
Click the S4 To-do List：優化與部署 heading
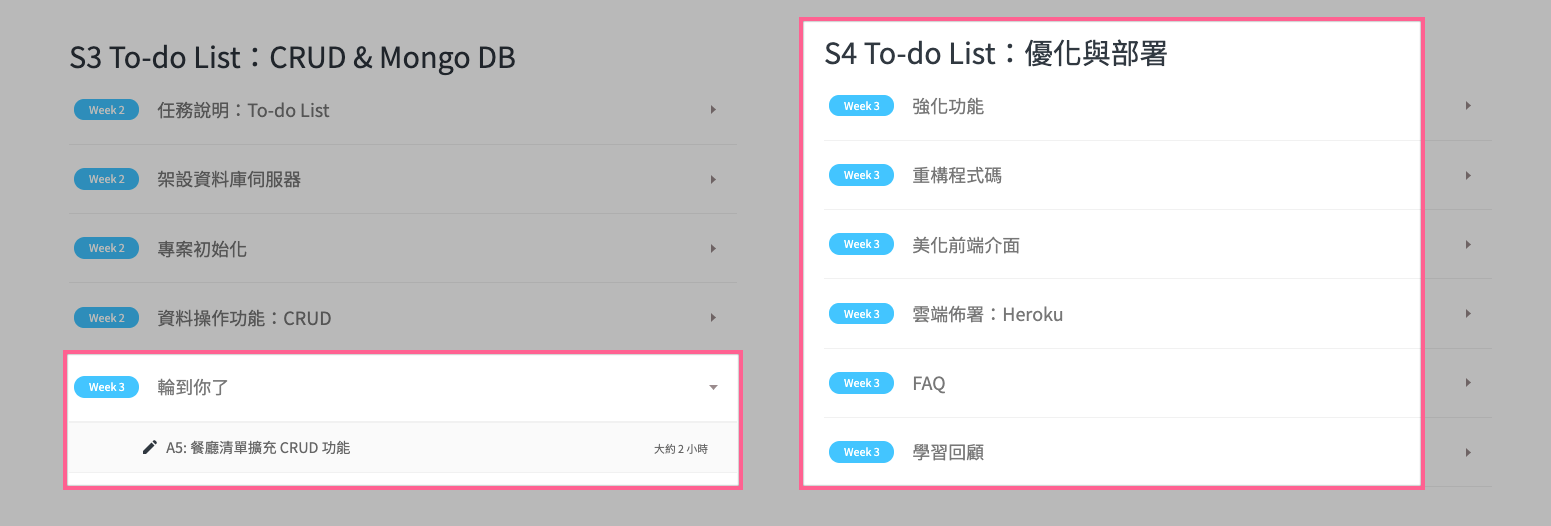pyautogui.click(x=995, y=54)
